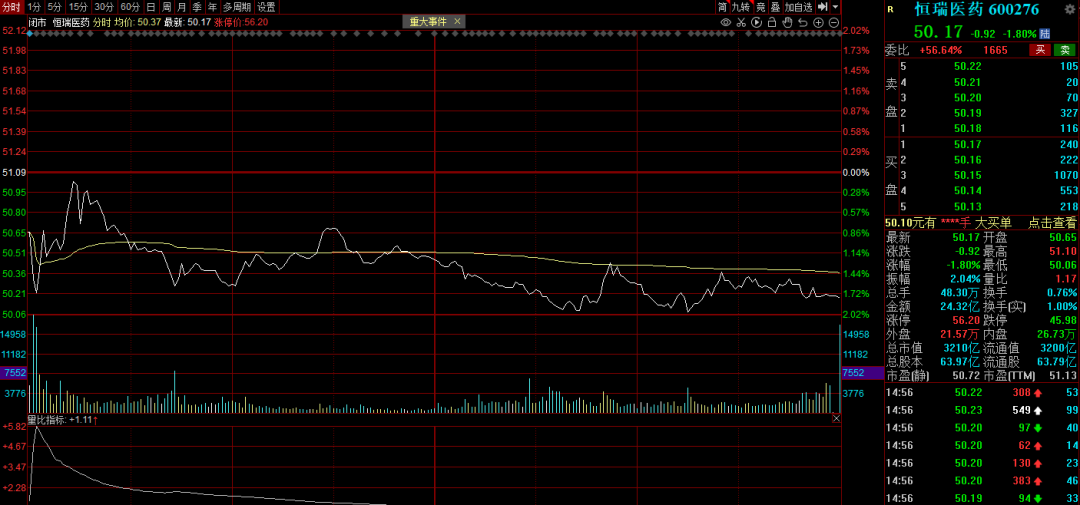Click the yellow R badge icon

tap(891, 10)
